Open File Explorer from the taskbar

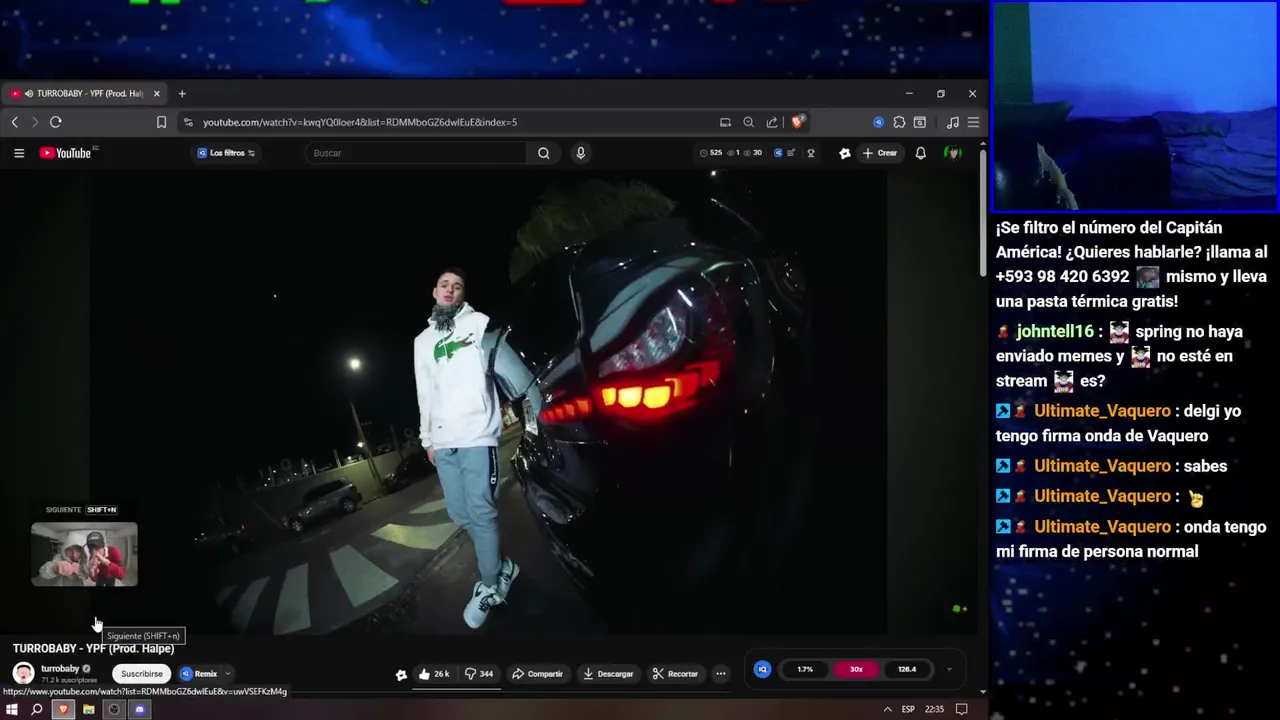(88, 709)
